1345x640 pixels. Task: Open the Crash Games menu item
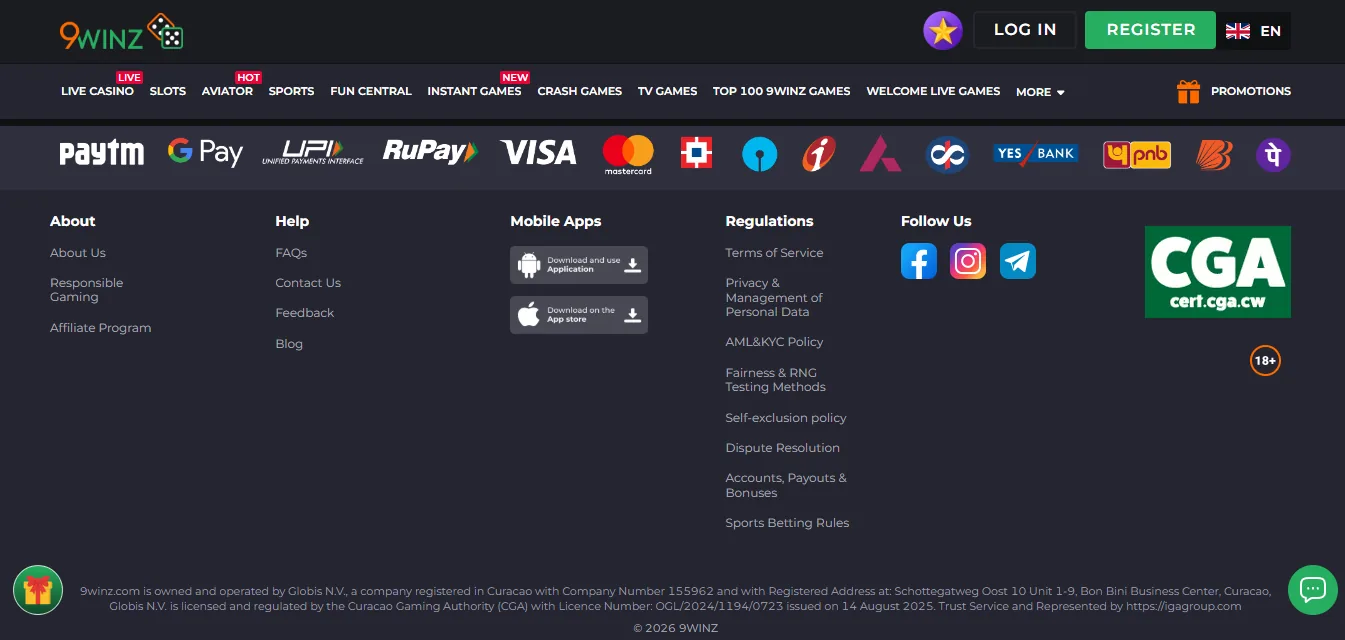click(580, 91)
